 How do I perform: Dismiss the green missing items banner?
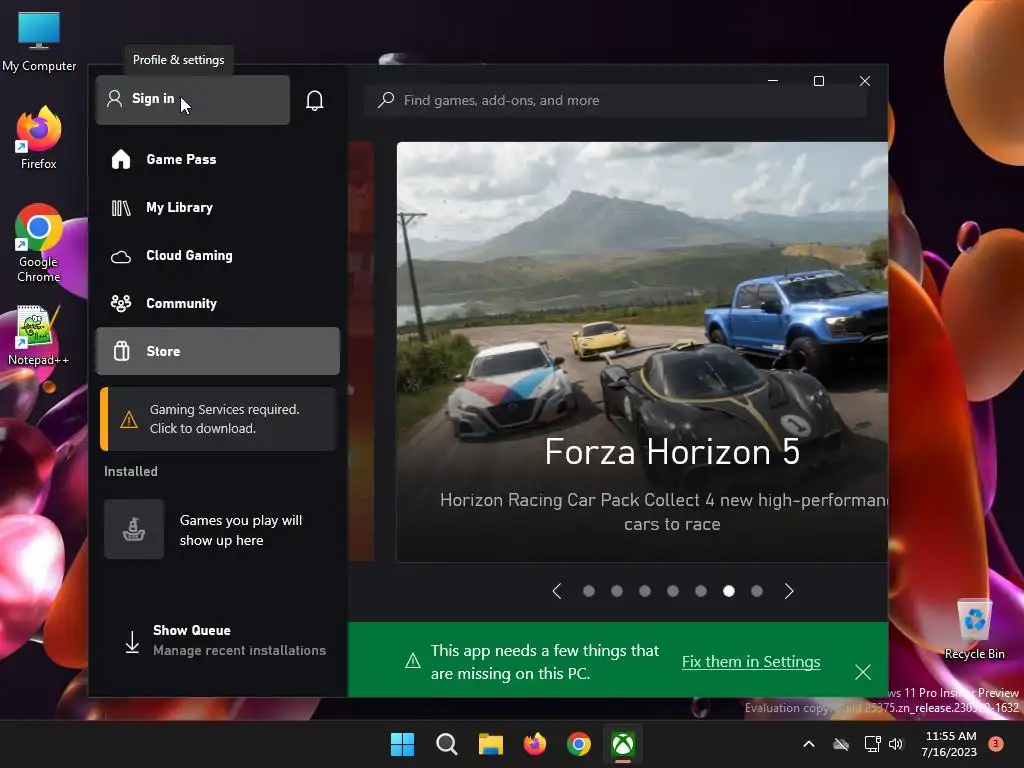863,672
